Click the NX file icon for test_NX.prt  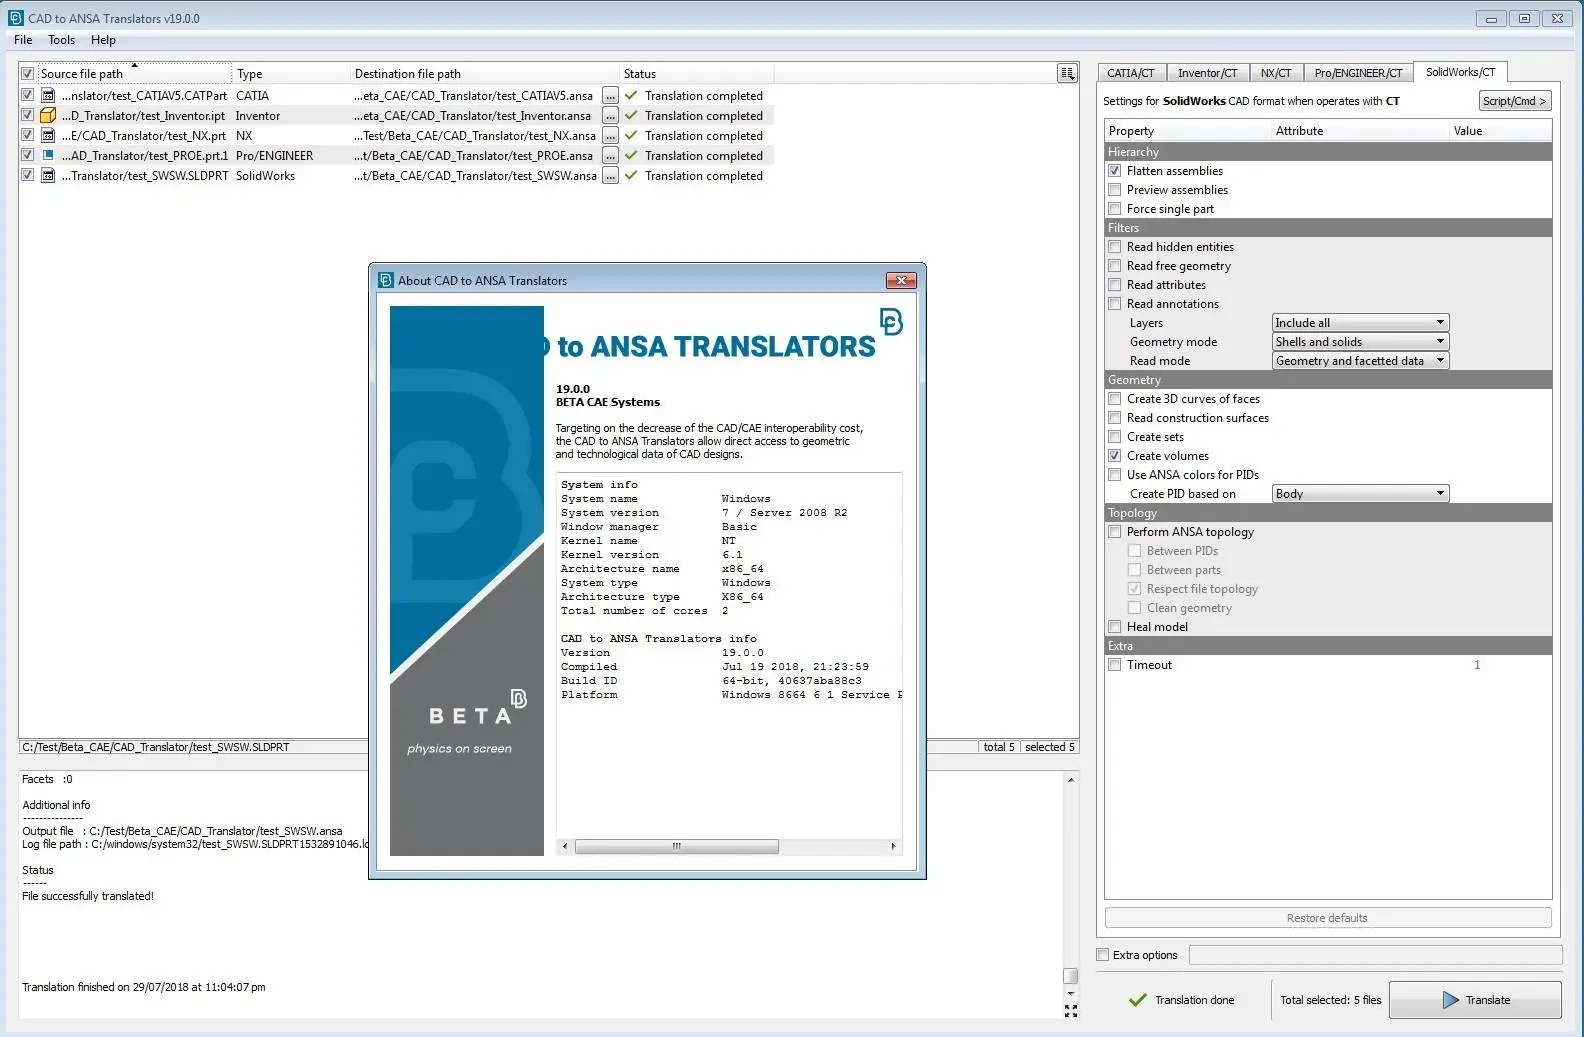coord(48,136)
